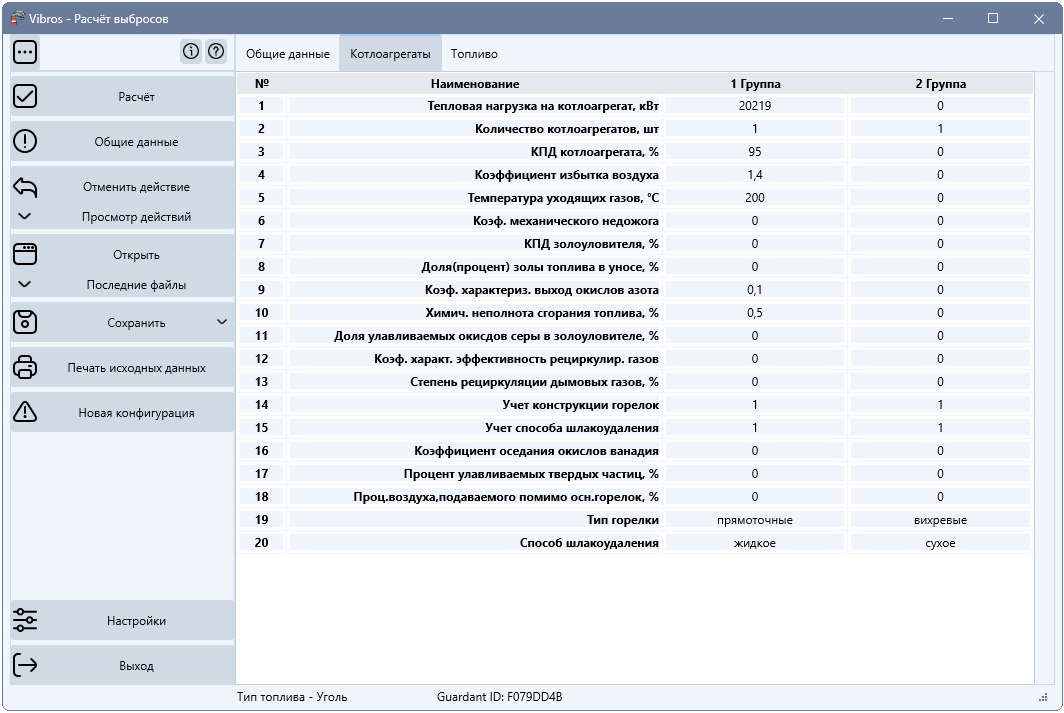Open the Сохранить dropdown arrow

coord(222,322)
